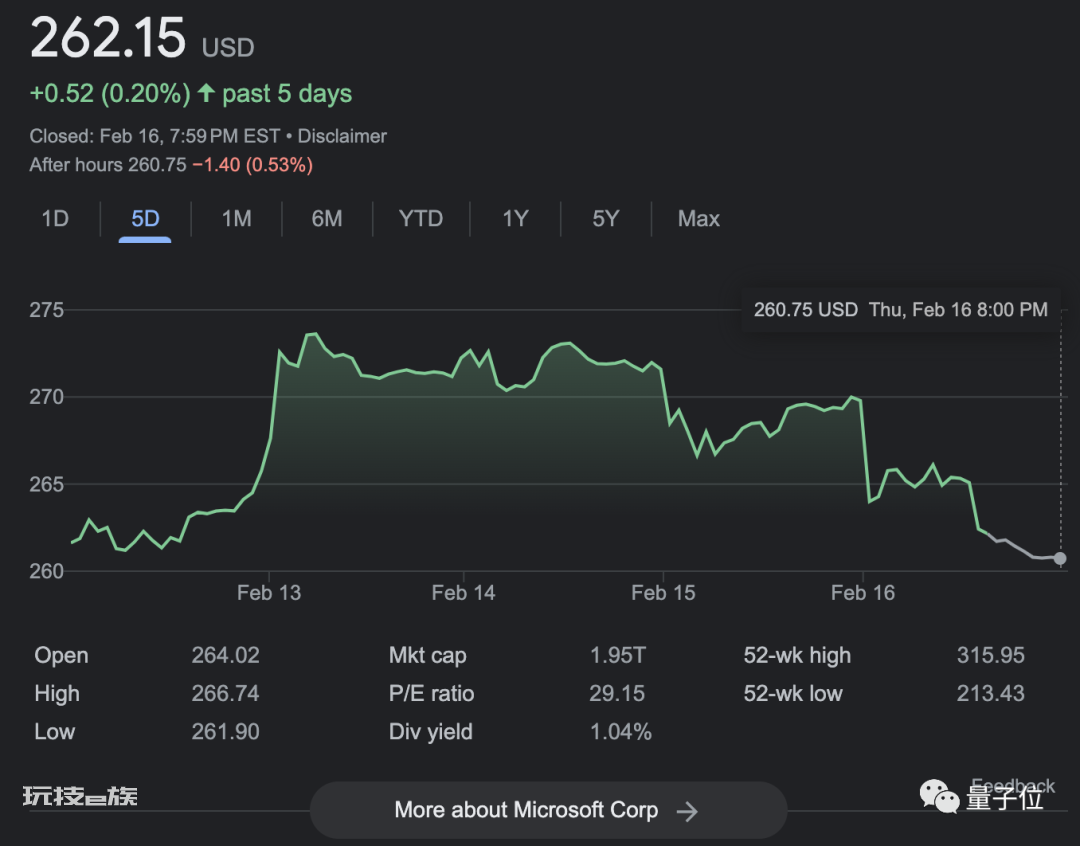Click the arrow in More about Microsoft Corp

tap(687, 812)
